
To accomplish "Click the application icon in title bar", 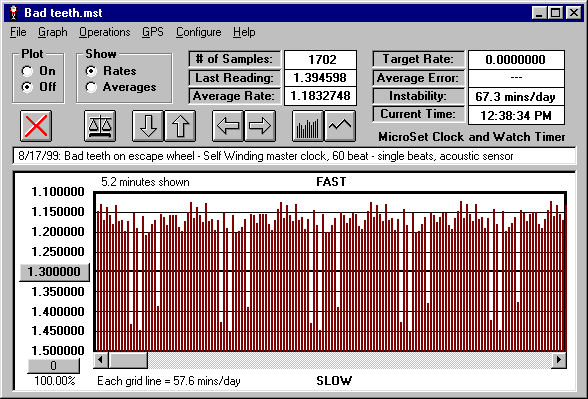I will pyautogui.click(x=14, y=13).
